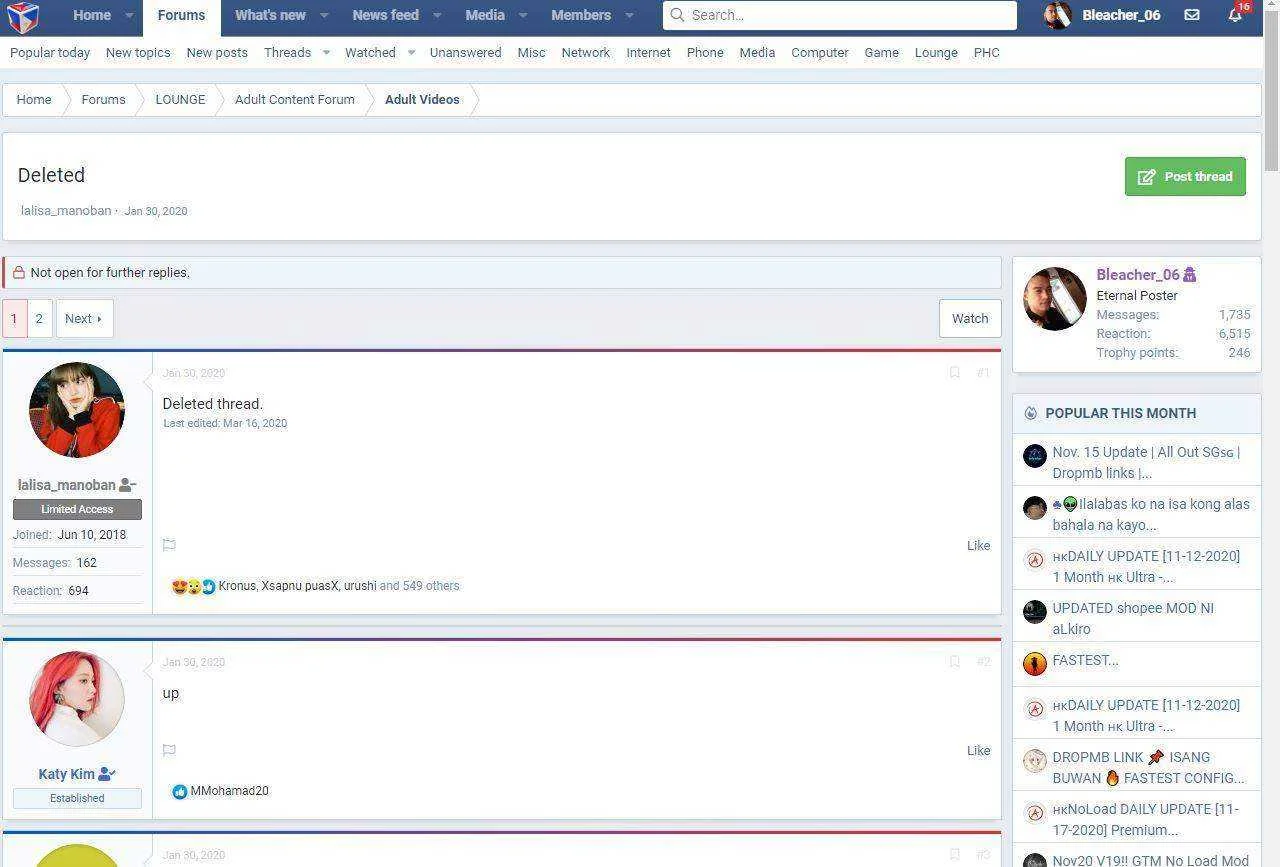Screen dimensions: 1280x867
Task: Bookmark post #2 by Katy Kim
Action: (x=954, y=661)
